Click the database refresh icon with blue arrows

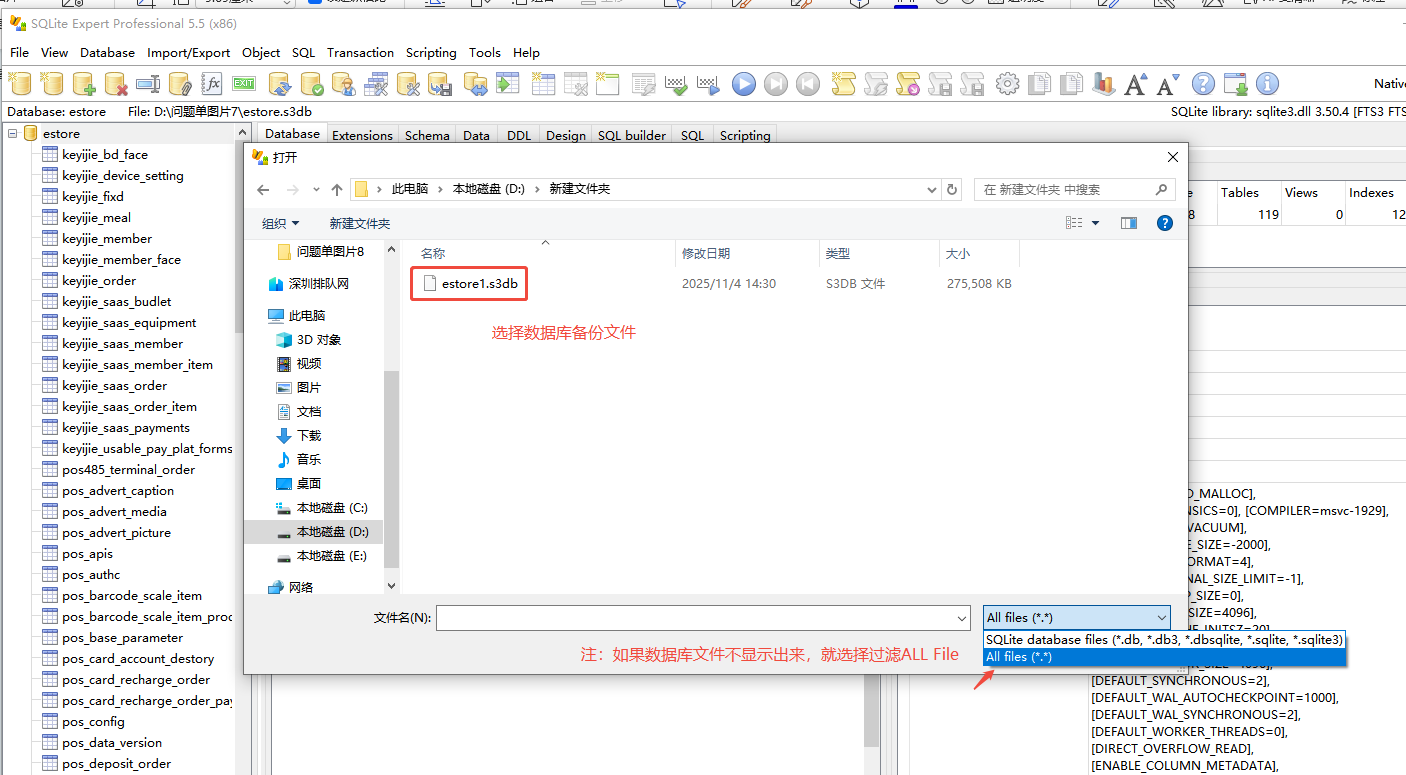pyautogui.click(x=279, y=84)
